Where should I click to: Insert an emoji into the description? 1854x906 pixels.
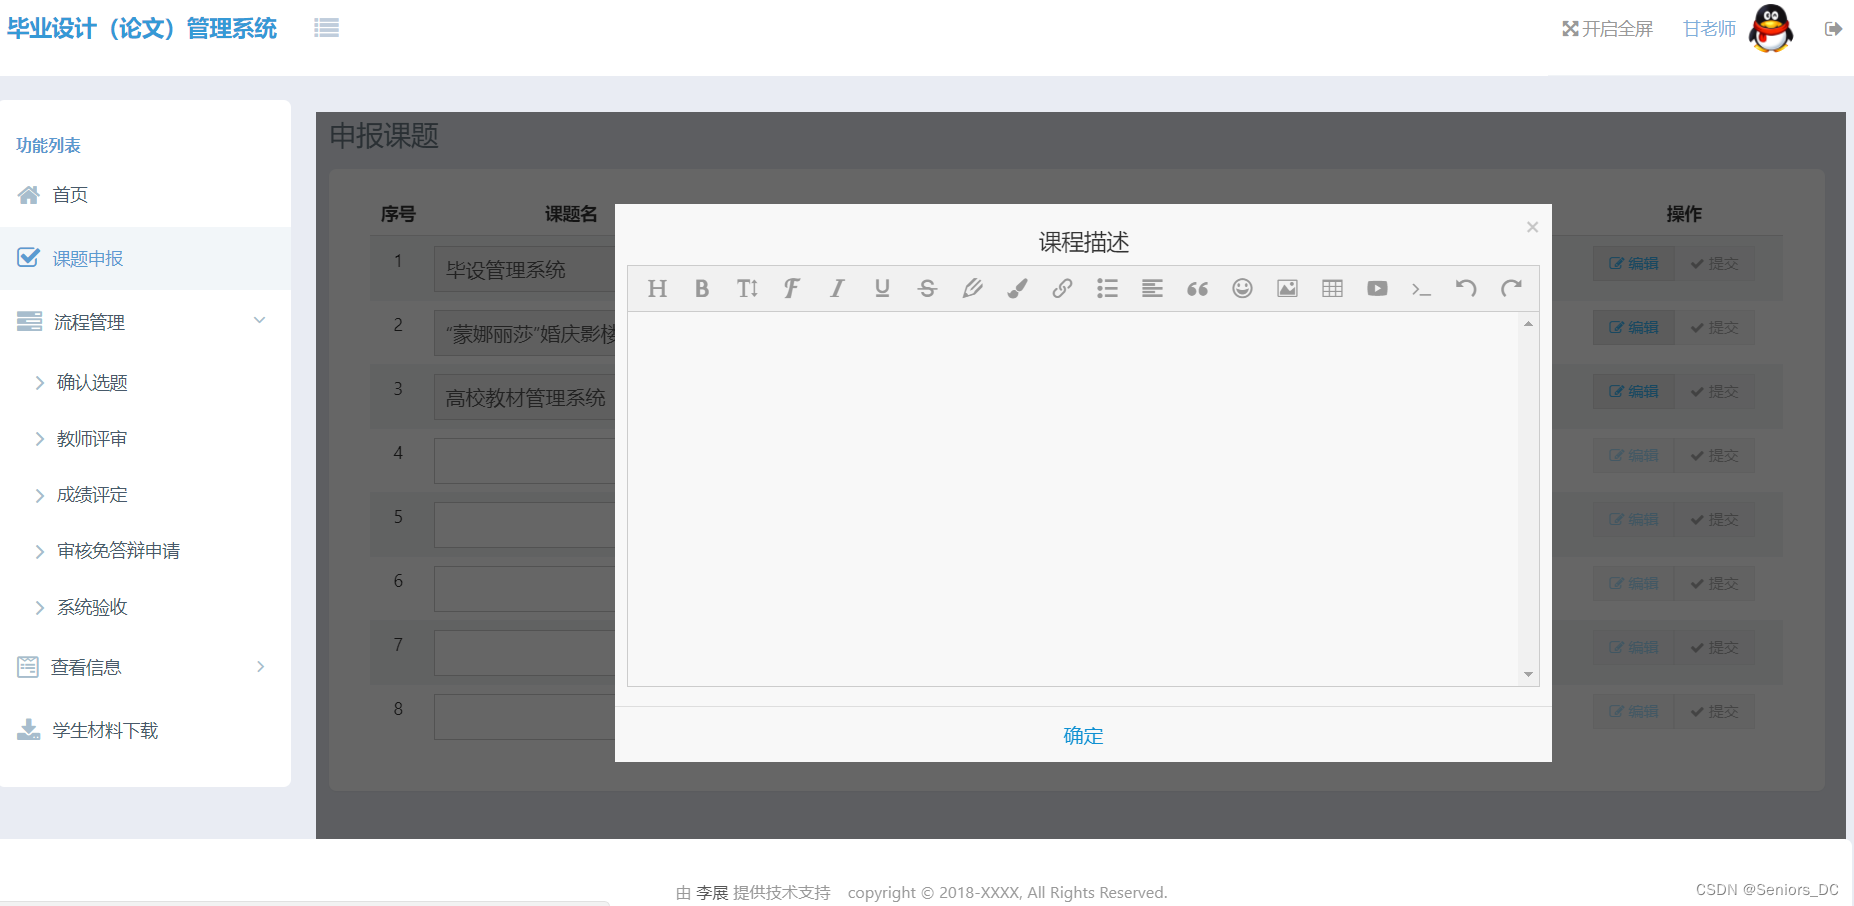(1242, 288)
